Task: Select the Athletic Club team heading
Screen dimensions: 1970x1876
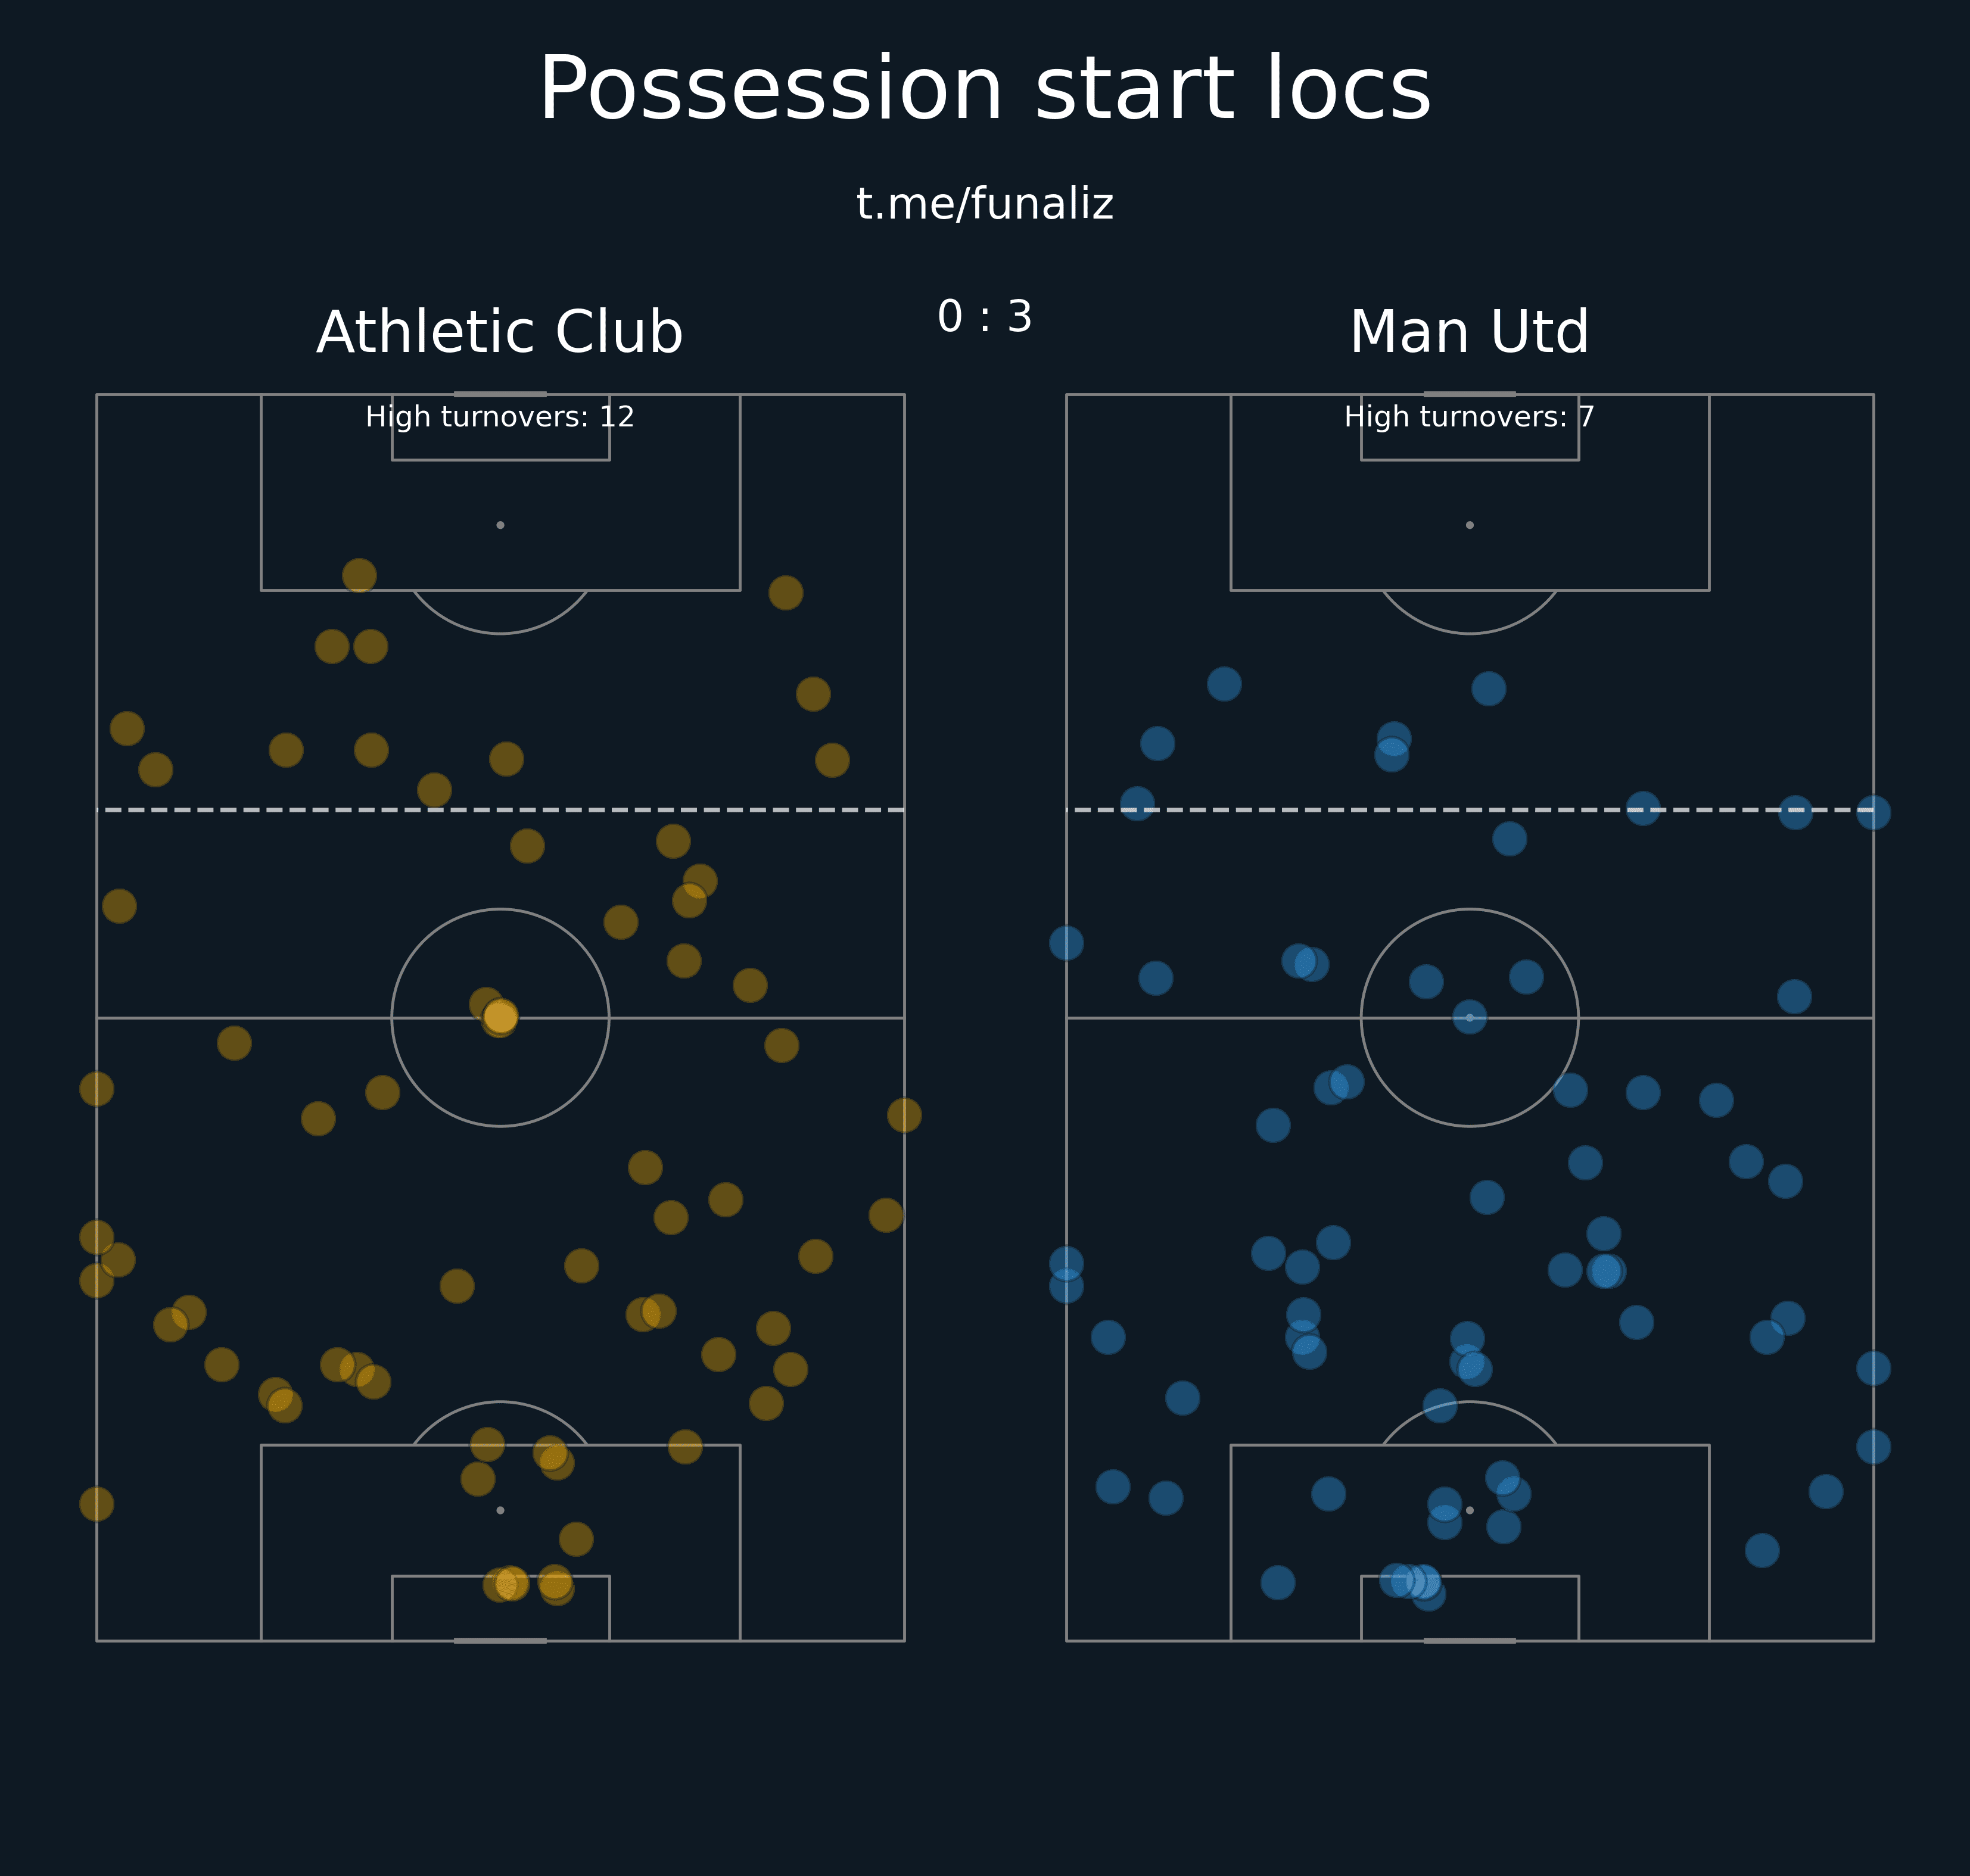Action: (x=499, y=332)
